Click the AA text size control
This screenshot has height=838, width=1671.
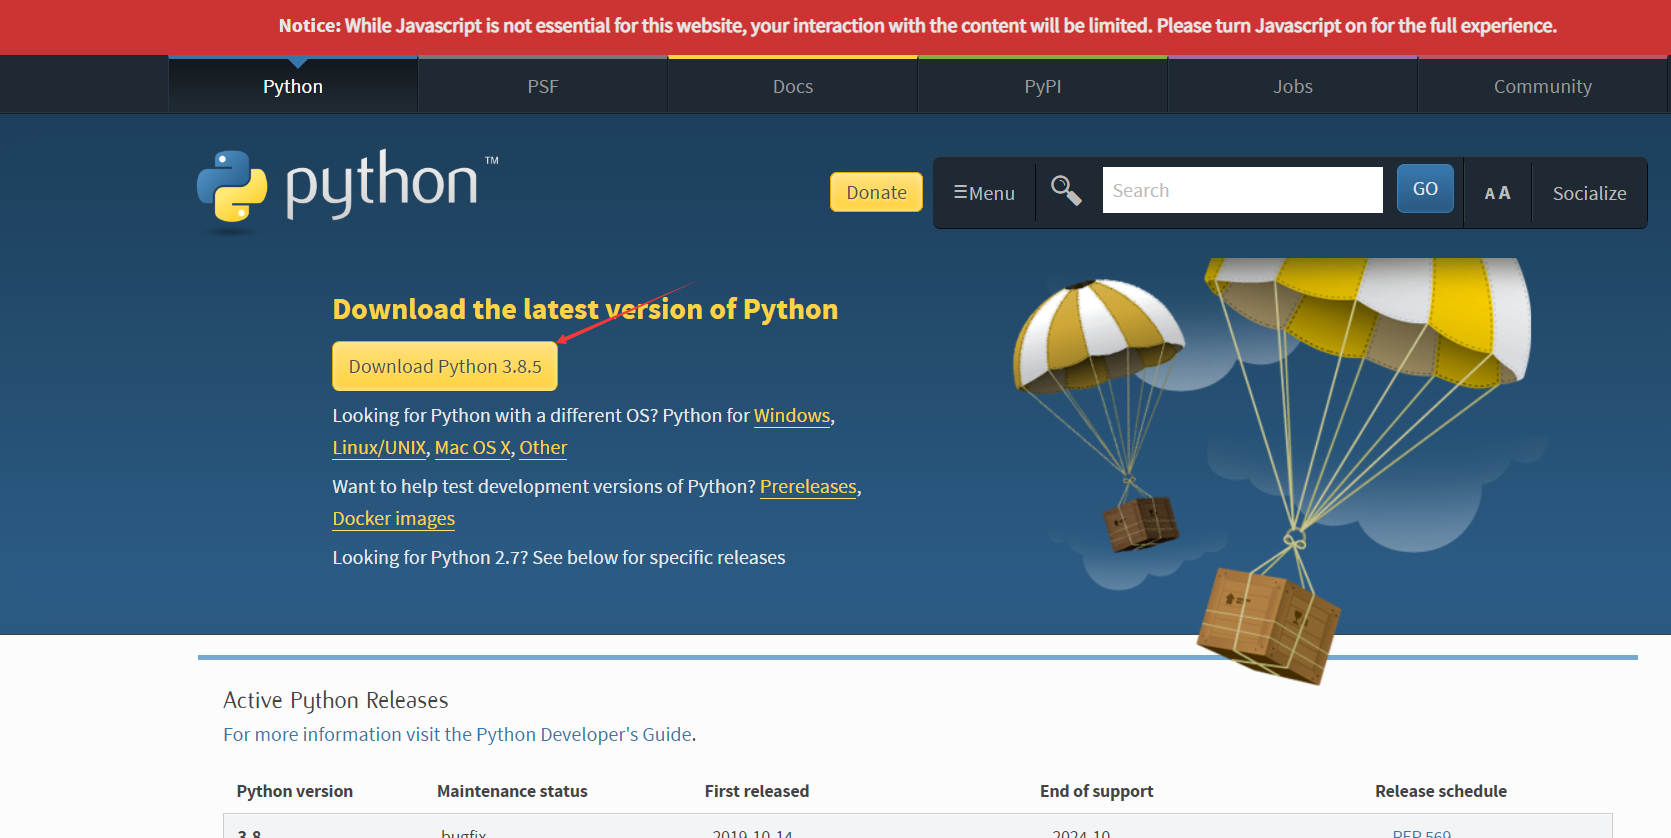tap(1497, 193)
